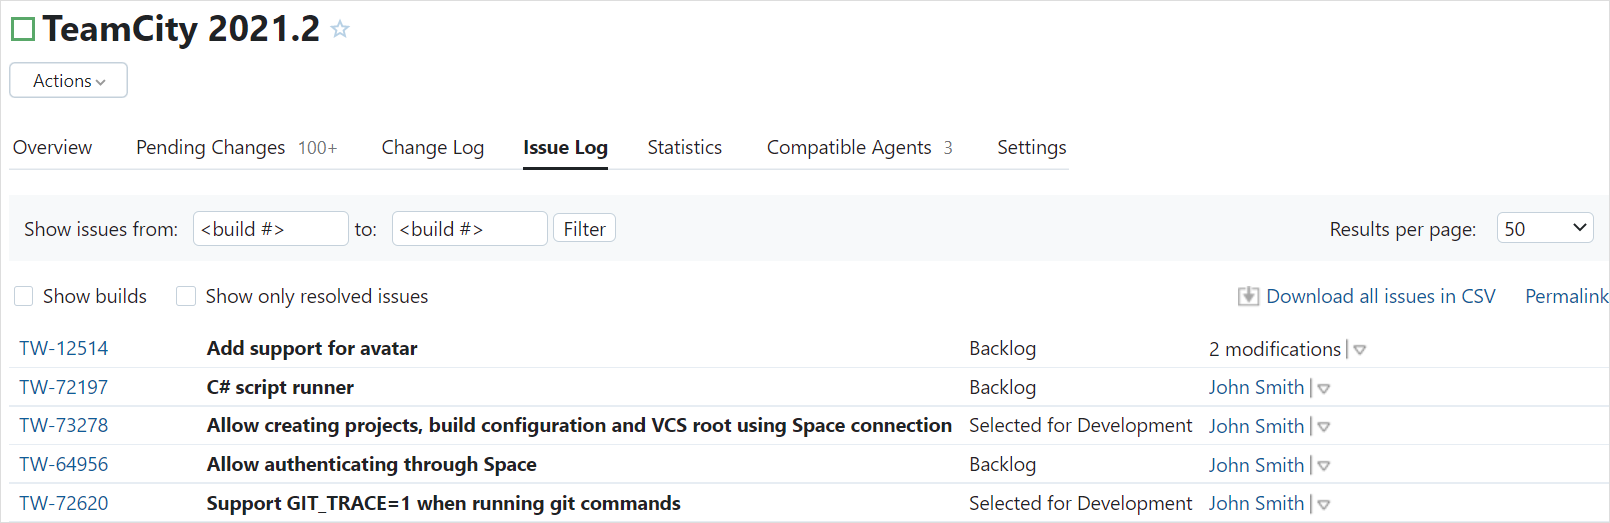This screenshot has height=523, width=1610.
Task: Switch to the Change Log tab
Action: click(432, 148)
